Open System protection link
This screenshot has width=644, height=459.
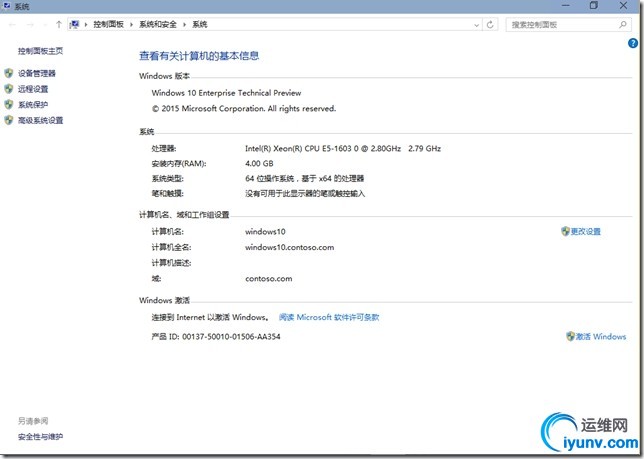coord(33,105)
